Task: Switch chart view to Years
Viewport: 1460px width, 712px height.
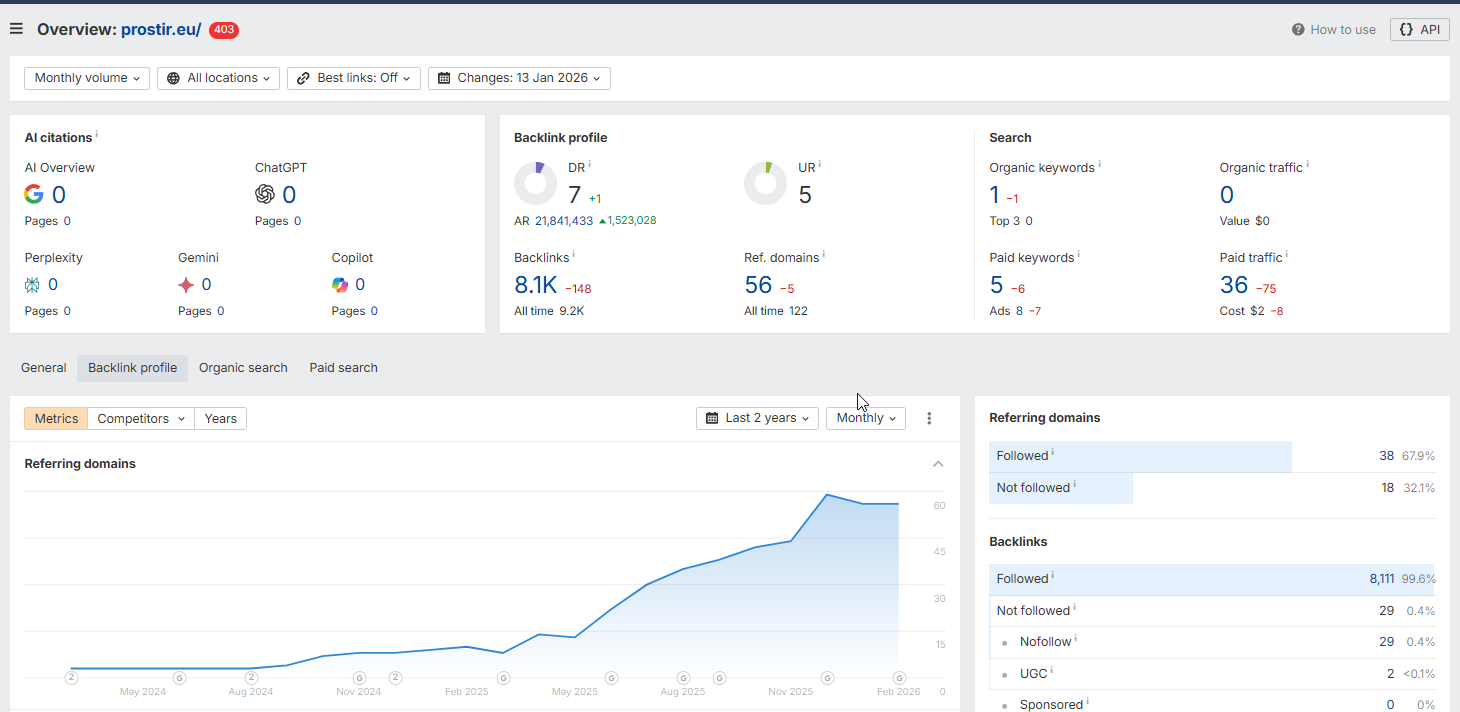Action: tap(220, 419)
